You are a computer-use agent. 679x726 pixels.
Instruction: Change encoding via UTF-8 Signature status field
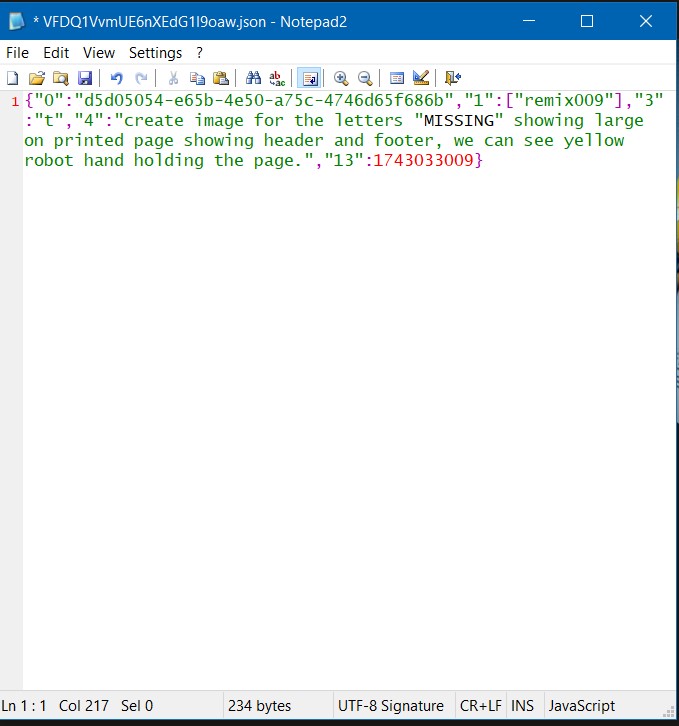pos(390,706)
